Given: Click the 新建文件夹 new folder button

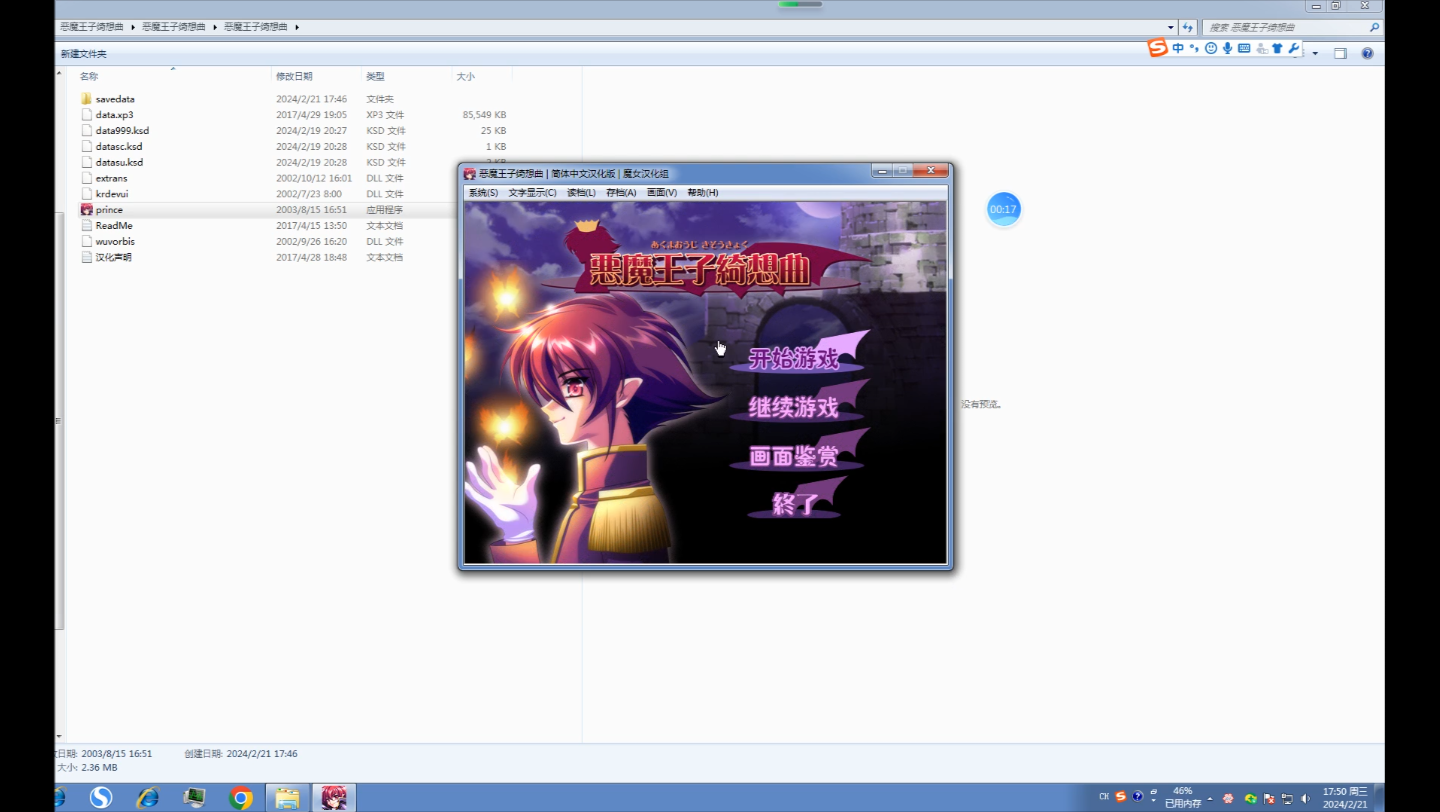Looking at the screenshot, I should pos(83,54).
